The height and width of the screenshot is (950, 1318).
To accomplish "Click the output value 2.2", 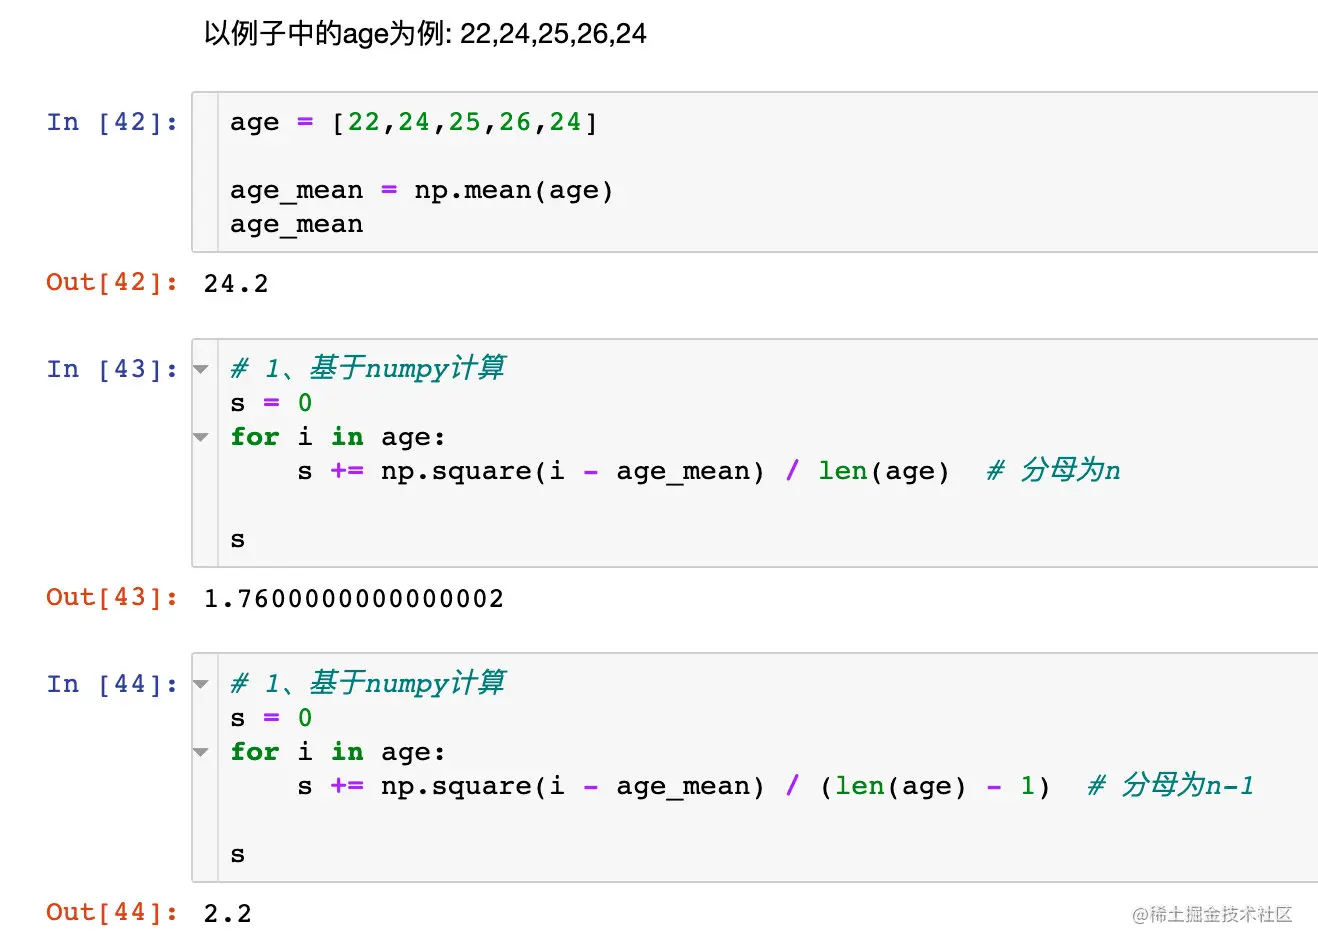I will click(228, 914).
